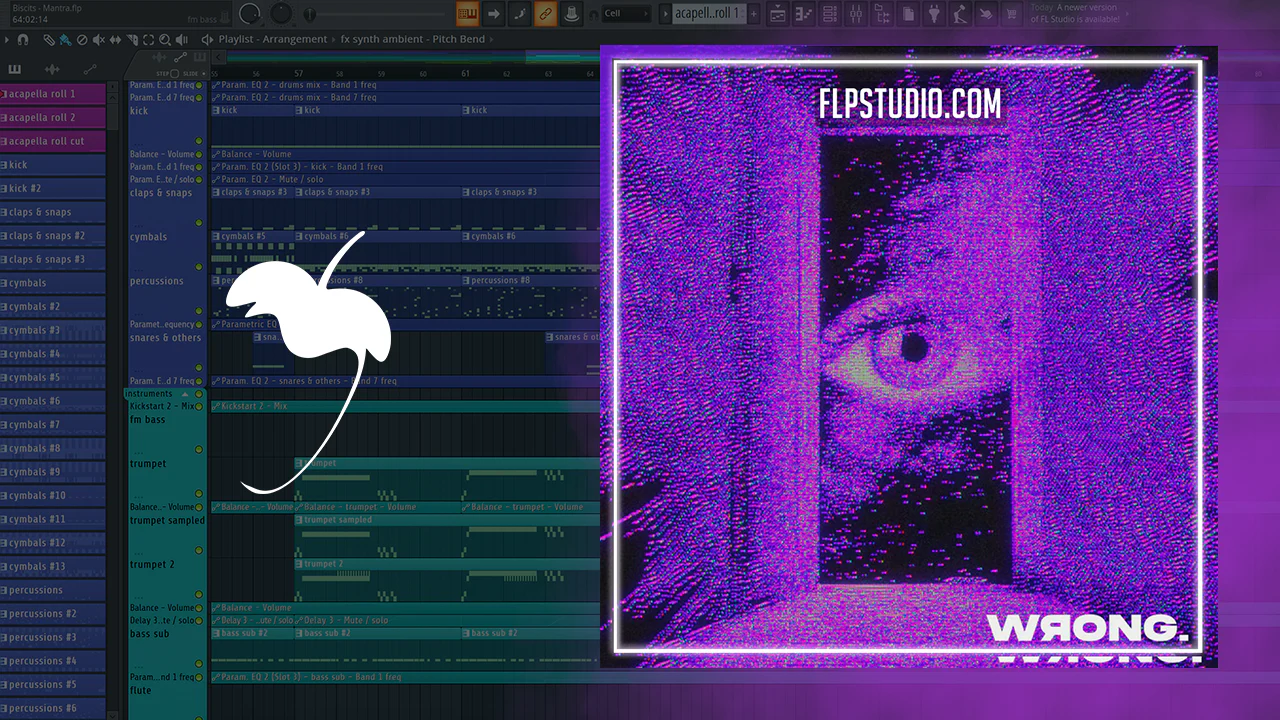Open the pattern selector acapell..roll 1
1280x720 pixels.
pyautogui.click(x=708, y=14)
